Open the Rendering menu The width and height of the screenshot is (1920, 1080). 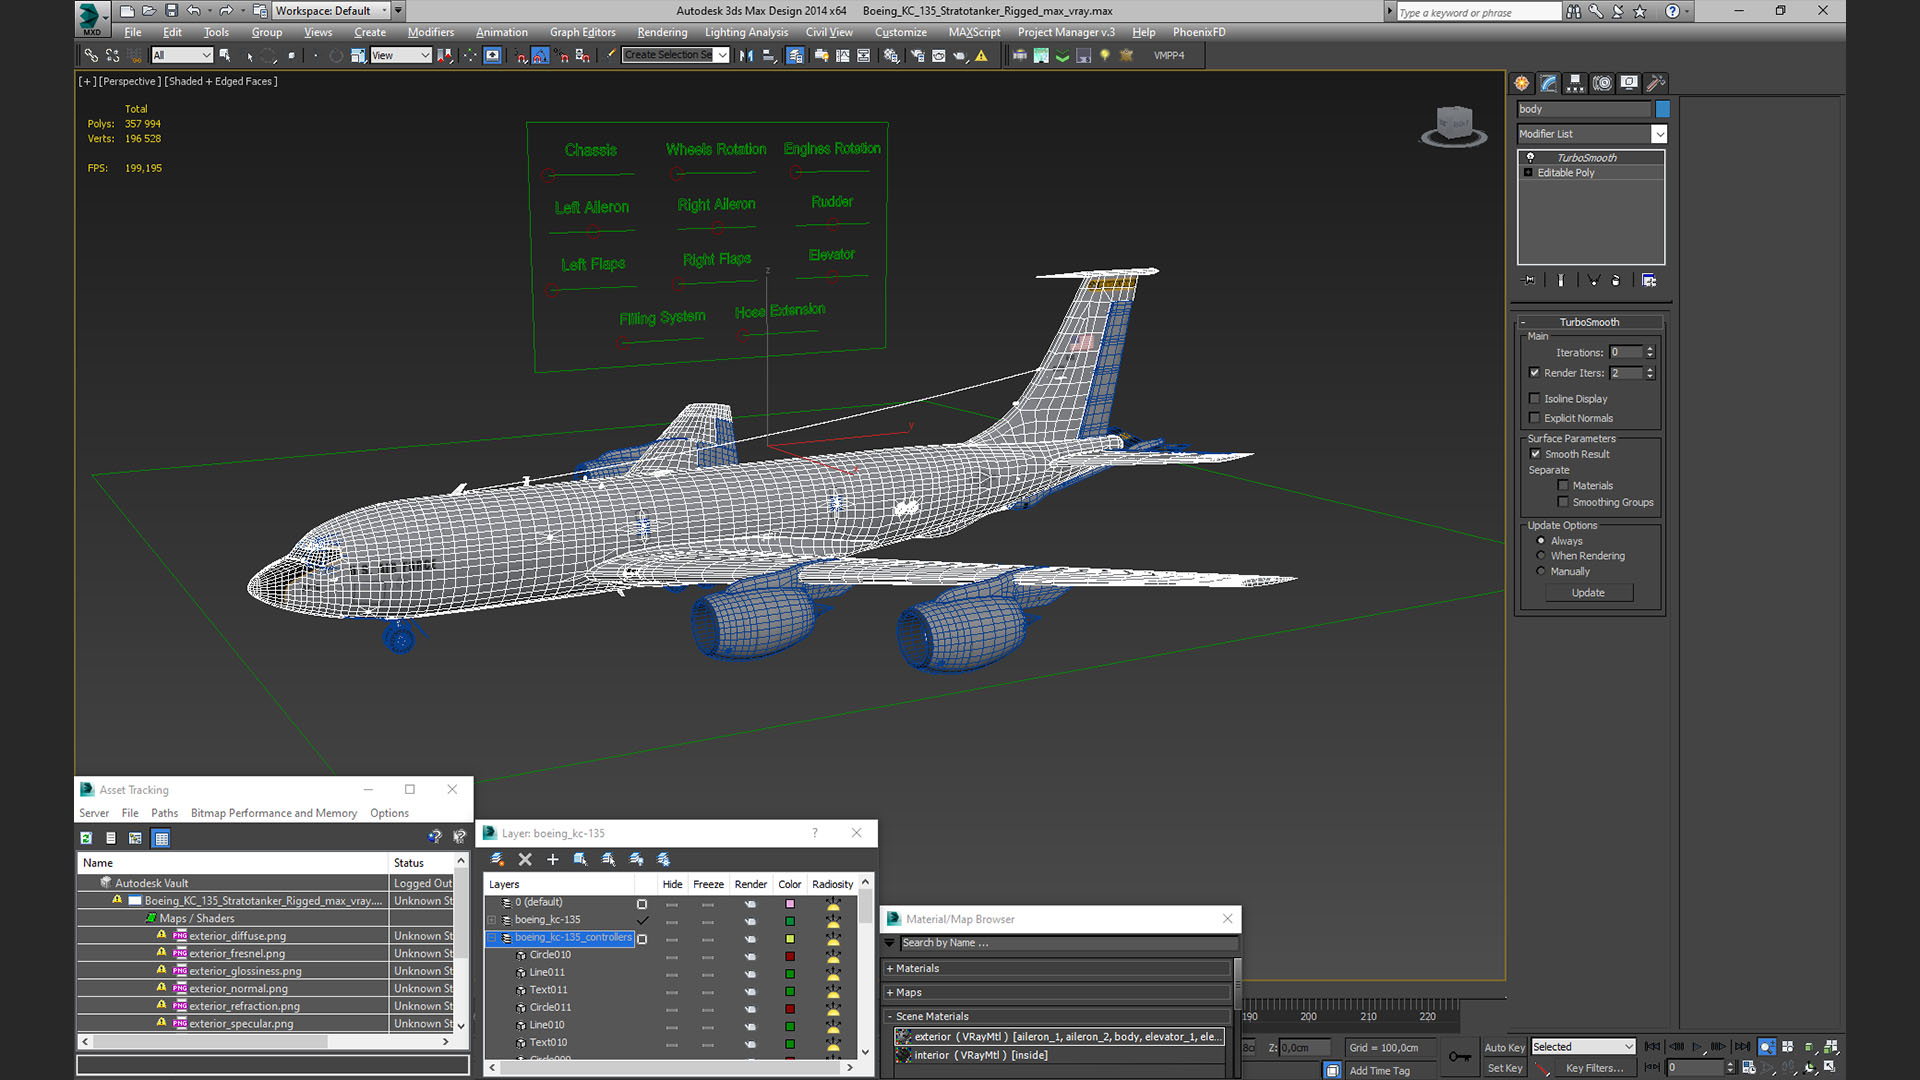tap(662, 32)
